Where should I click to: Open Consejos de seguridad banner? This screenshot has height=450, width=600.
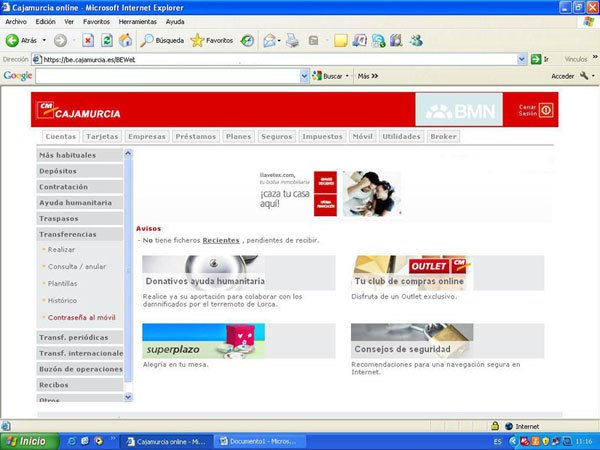point(447,341)
